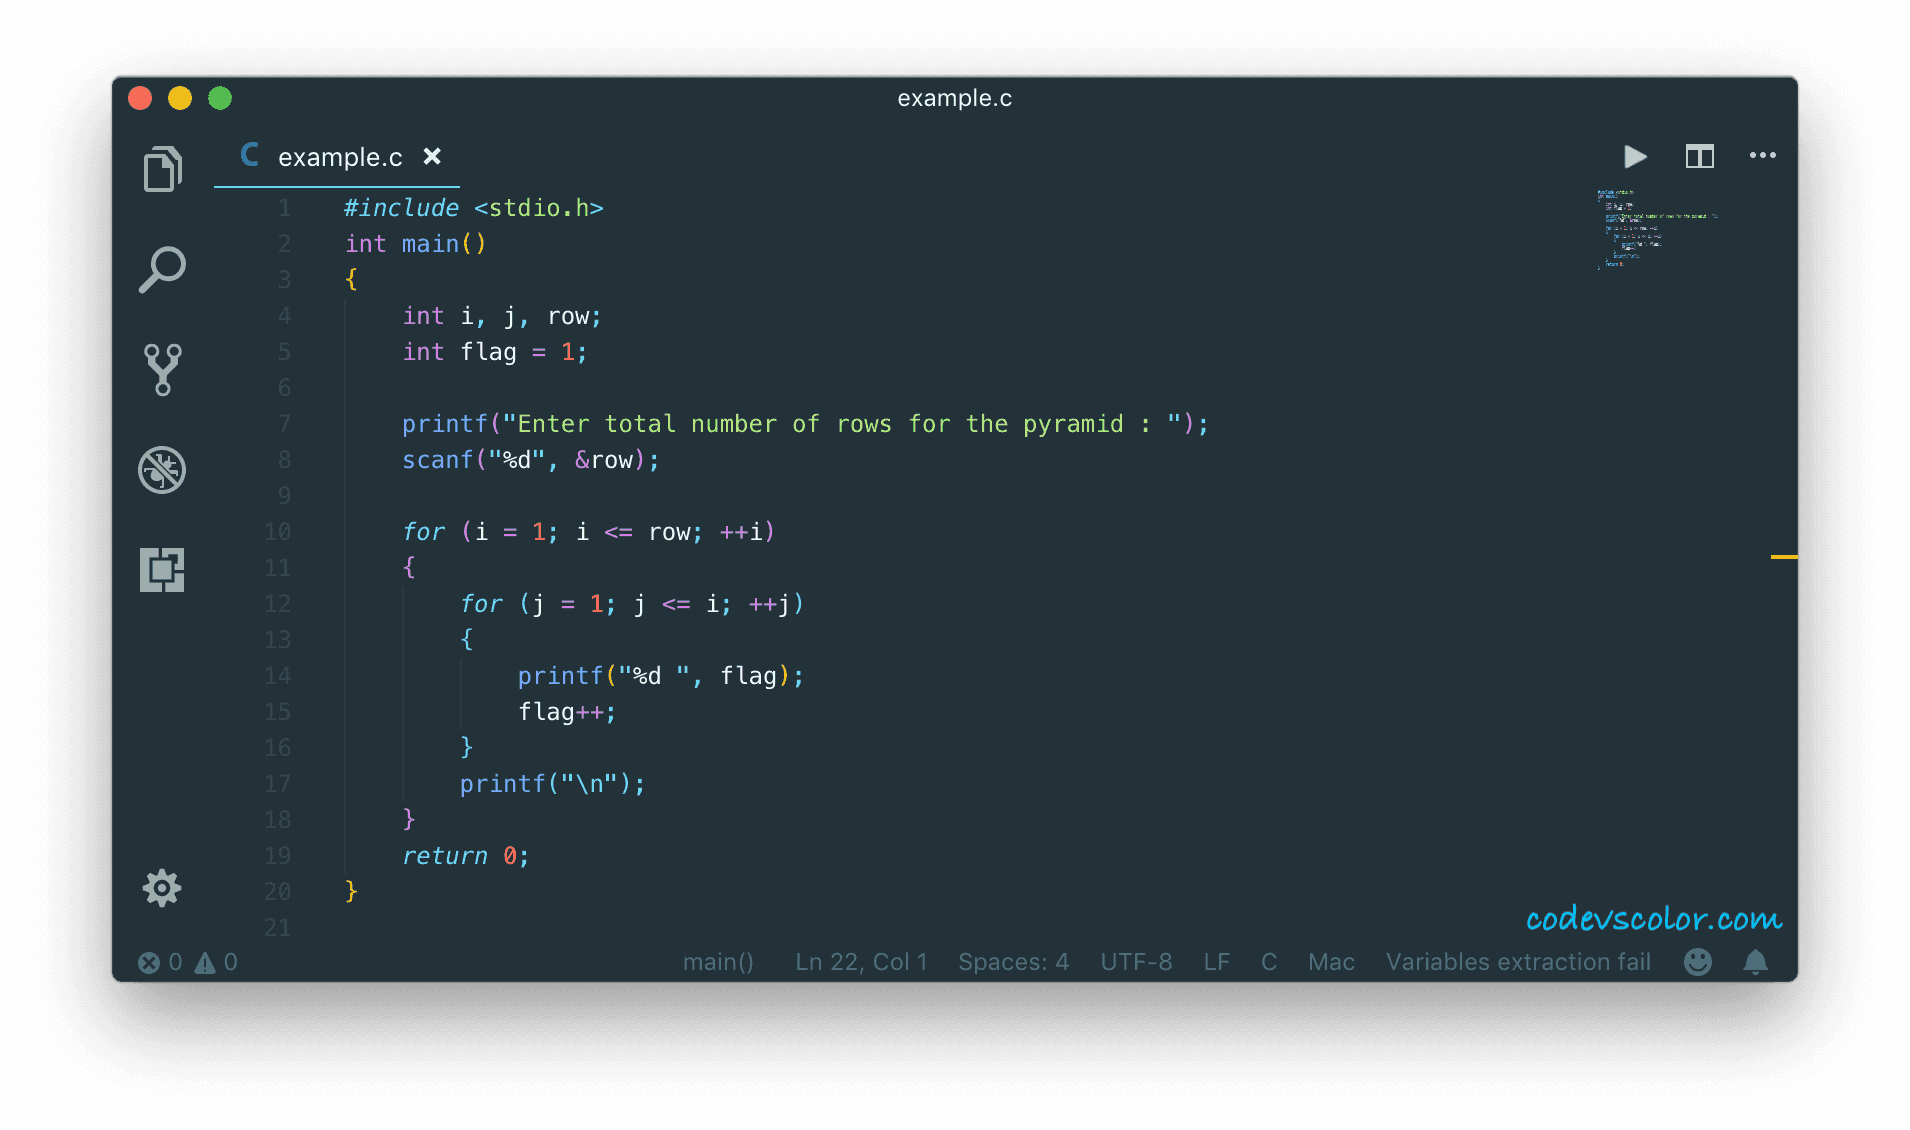Open the More Actions ellipsis menu
This screenshot has width=1910, height=1130.
(x=1762, y=156)
